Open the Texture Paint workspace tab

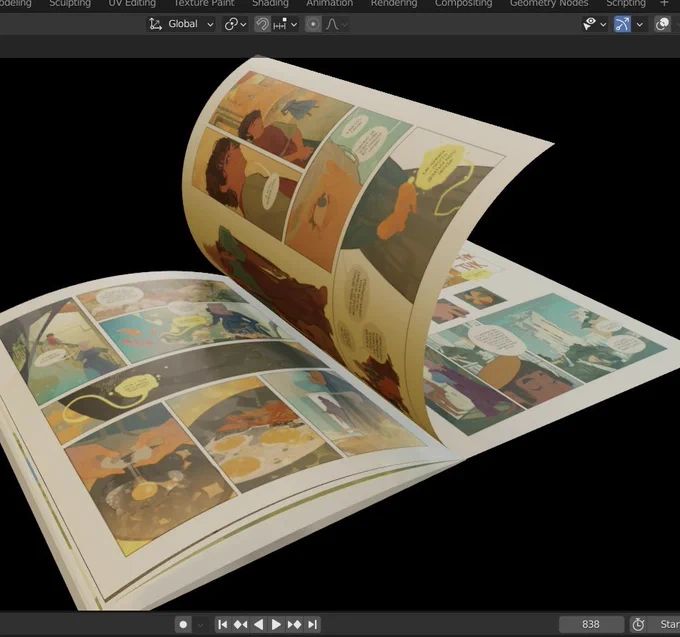click(204, 3)
